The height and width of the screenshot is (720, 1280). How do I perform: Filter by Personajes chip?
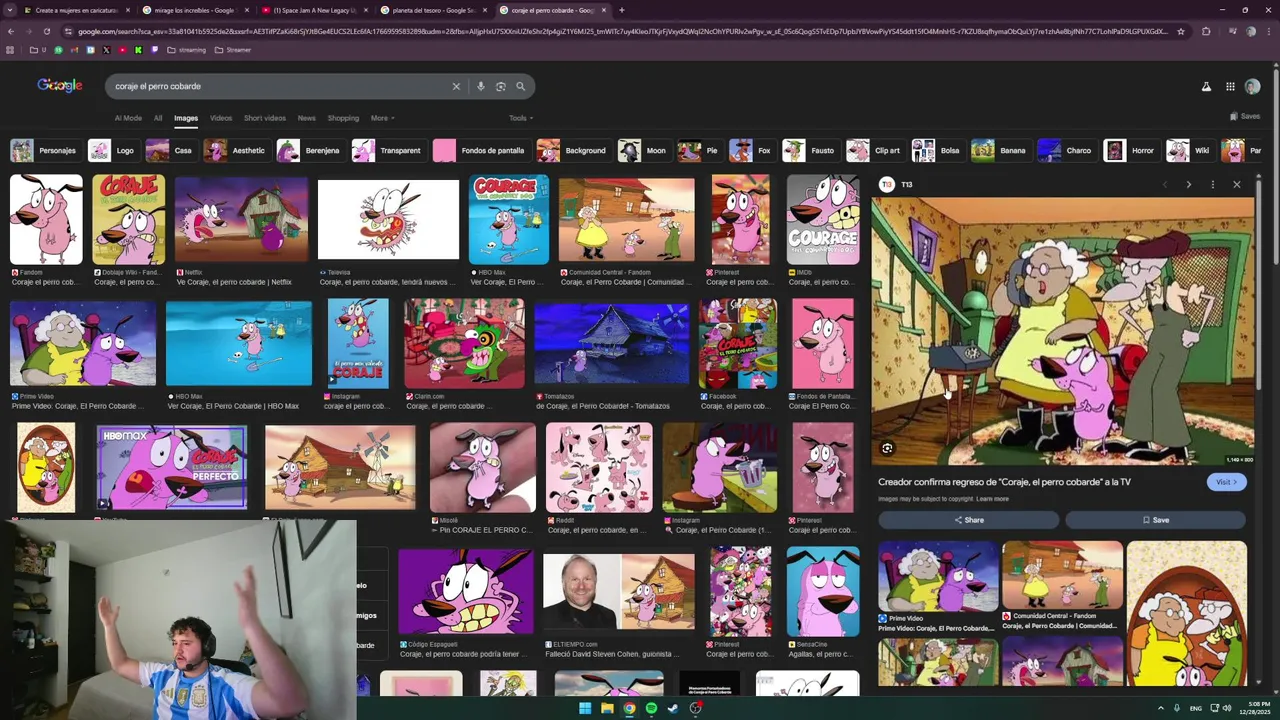point(44,151)
